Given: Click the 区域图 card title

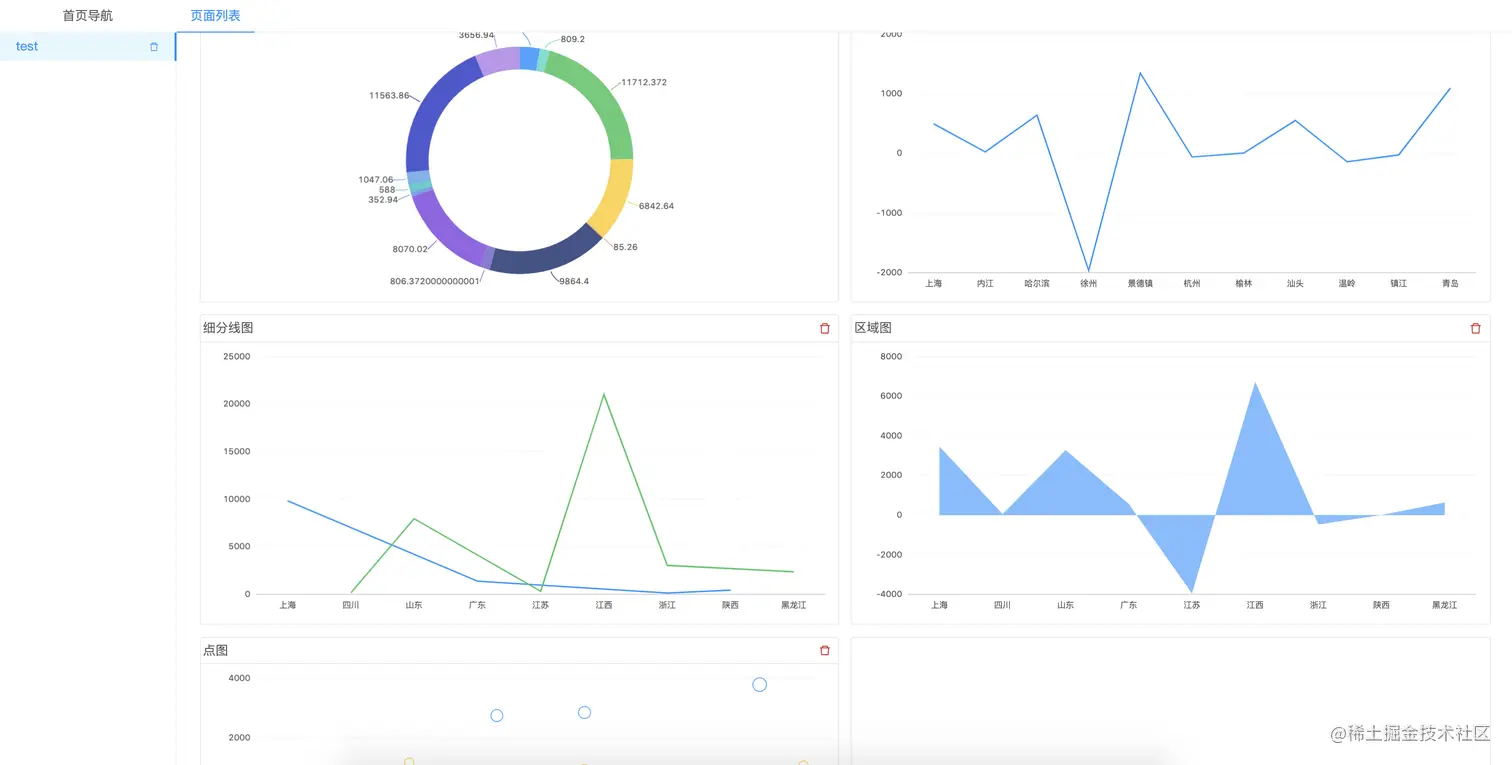Looking at the screenshot, I should (873, 328).
